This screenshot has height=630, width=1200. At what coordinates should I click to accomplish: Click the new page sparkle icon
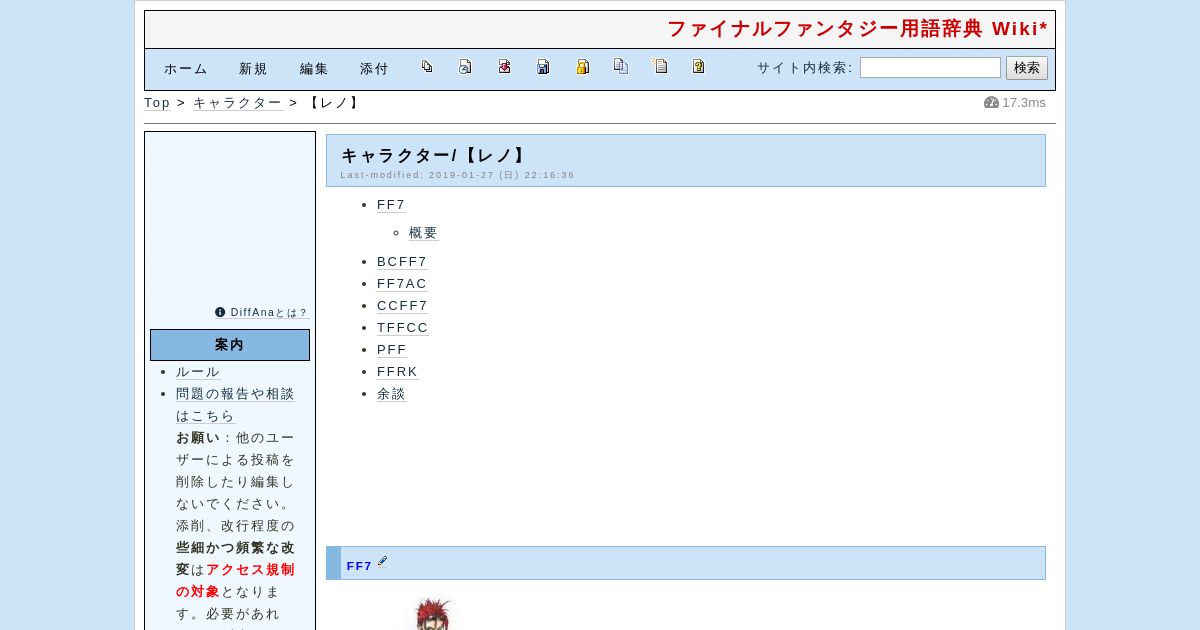pos(660,67)
